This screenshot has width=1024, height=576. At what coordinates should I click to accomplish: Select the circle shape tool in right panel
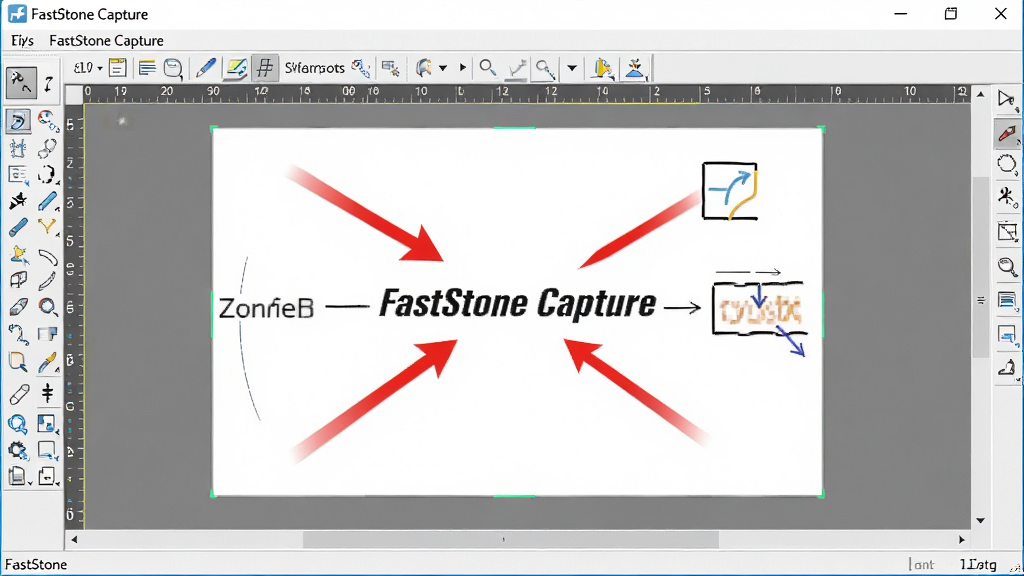click(x=1007, y=164)
